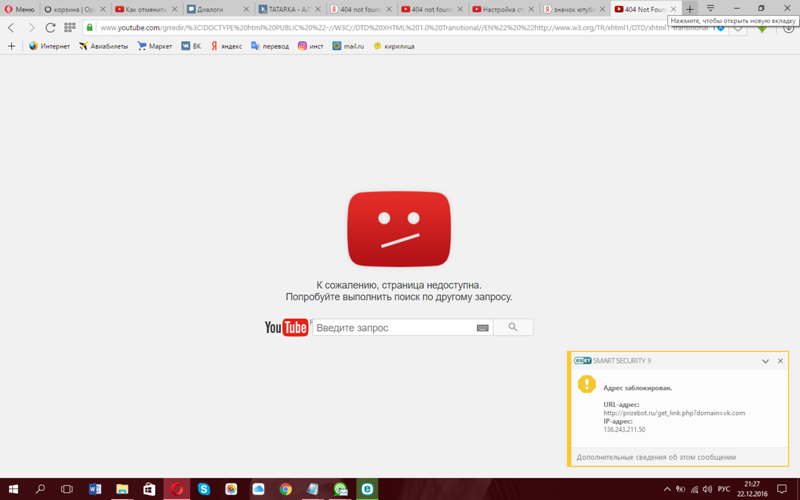Open a new tab with plus button
Viewport: 800px width, 500px height.
coord(689,9)
